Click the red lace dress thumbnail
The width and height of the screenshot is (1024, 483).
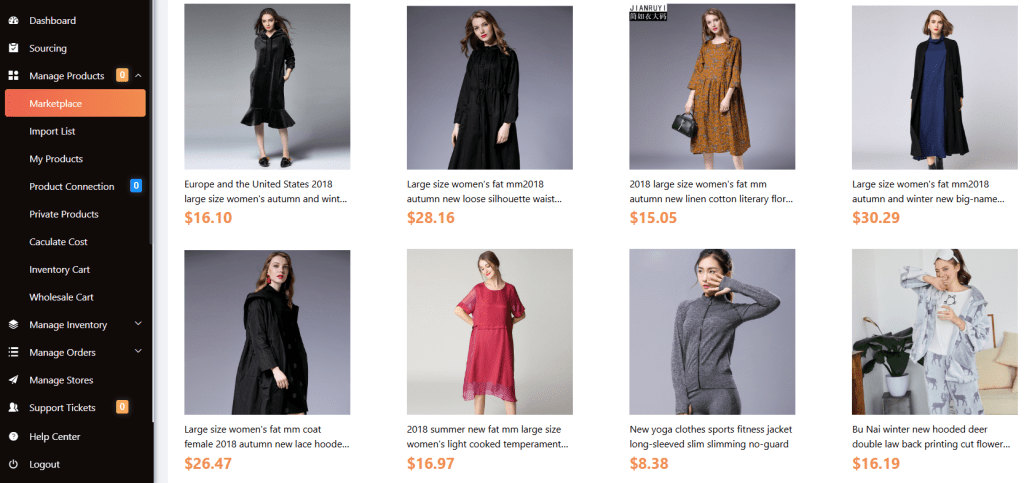tap(490, 332)
